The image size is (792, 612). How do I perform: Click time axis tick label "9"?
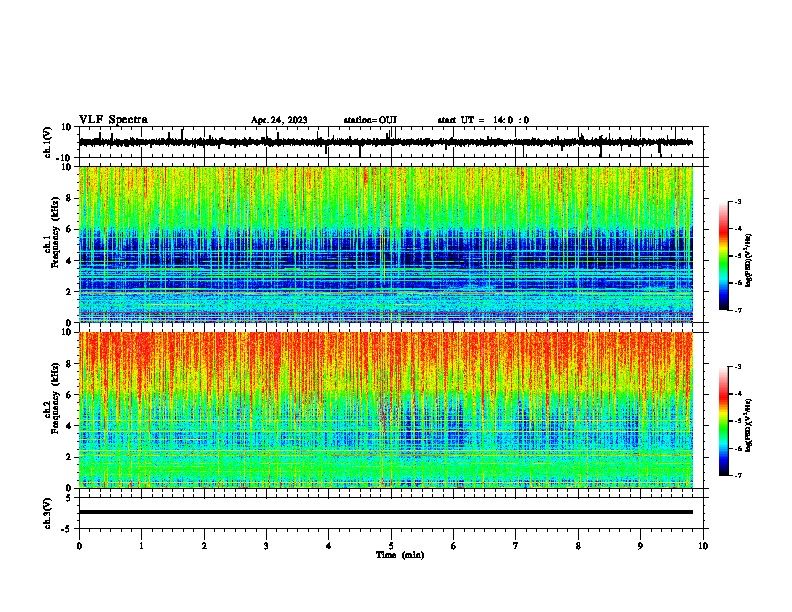640,546
